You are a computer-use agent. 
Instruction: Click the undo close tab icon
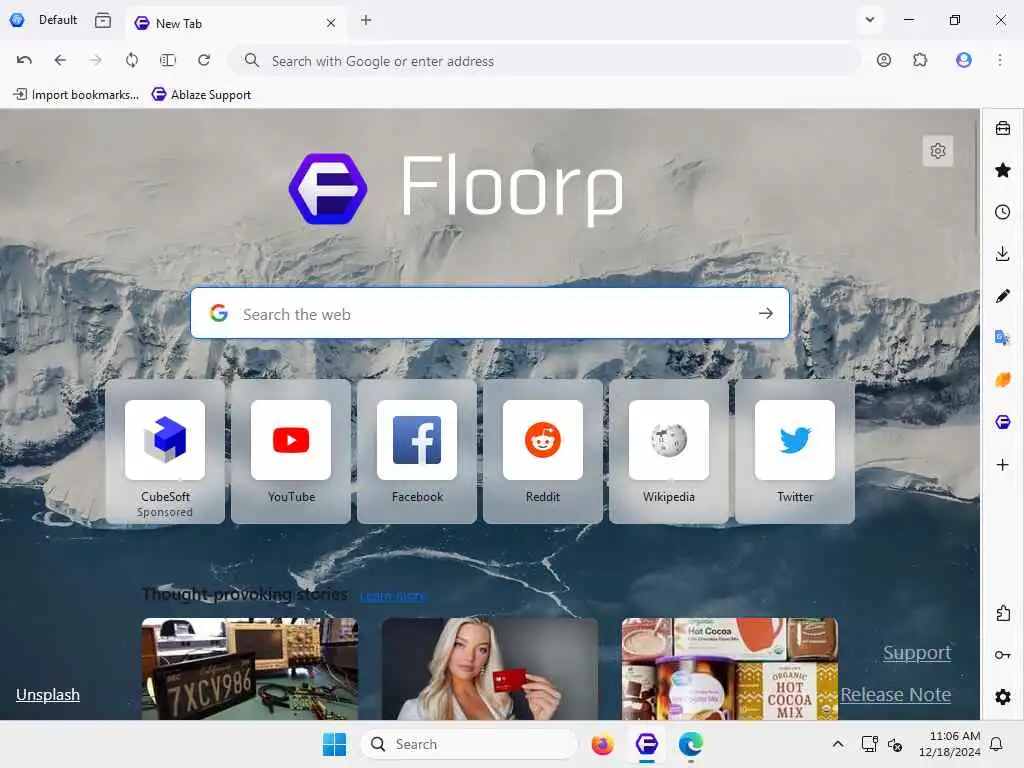tap(24, 60)
